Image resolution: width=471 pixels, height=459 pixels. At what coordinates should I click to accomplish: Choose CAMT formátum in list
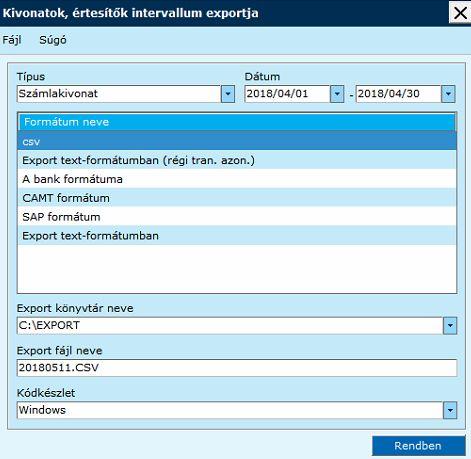coord(237,198)
